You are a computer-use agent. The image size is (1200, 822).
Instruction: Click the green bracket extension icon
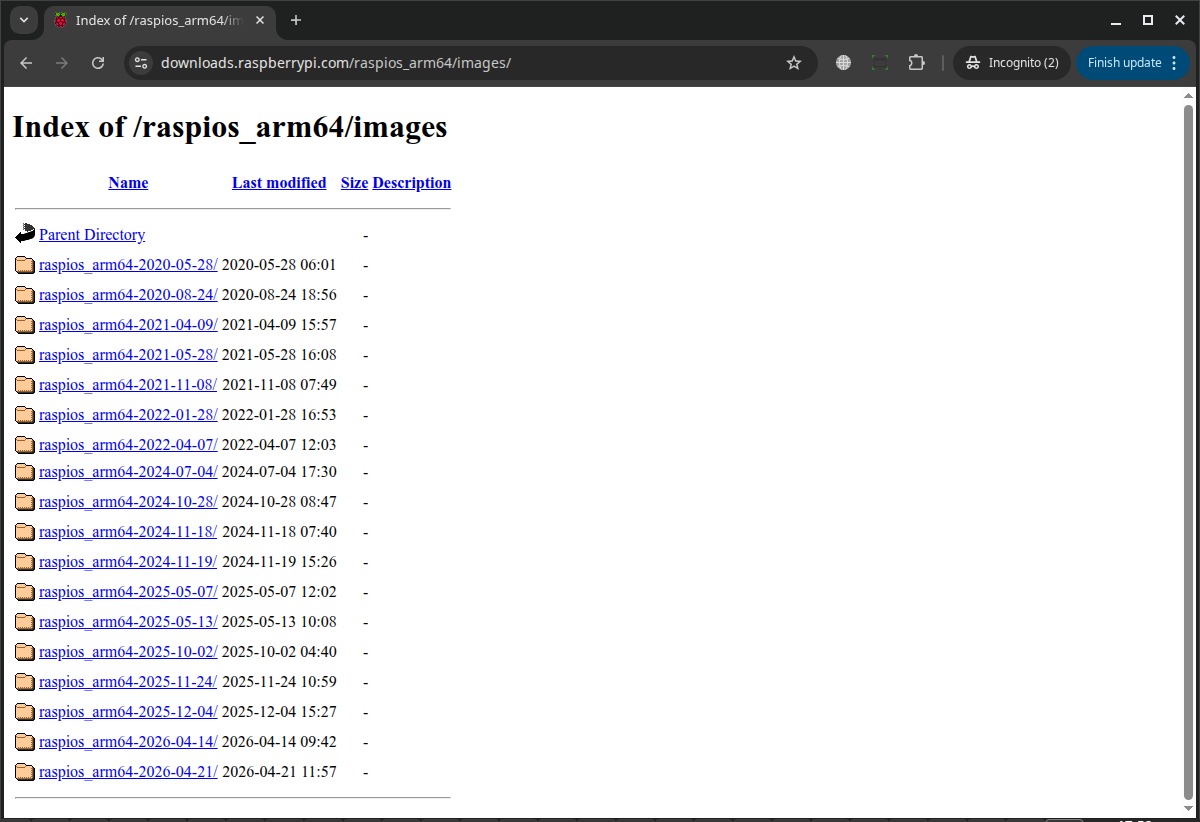pyautogui.click(x=880, y=63)
